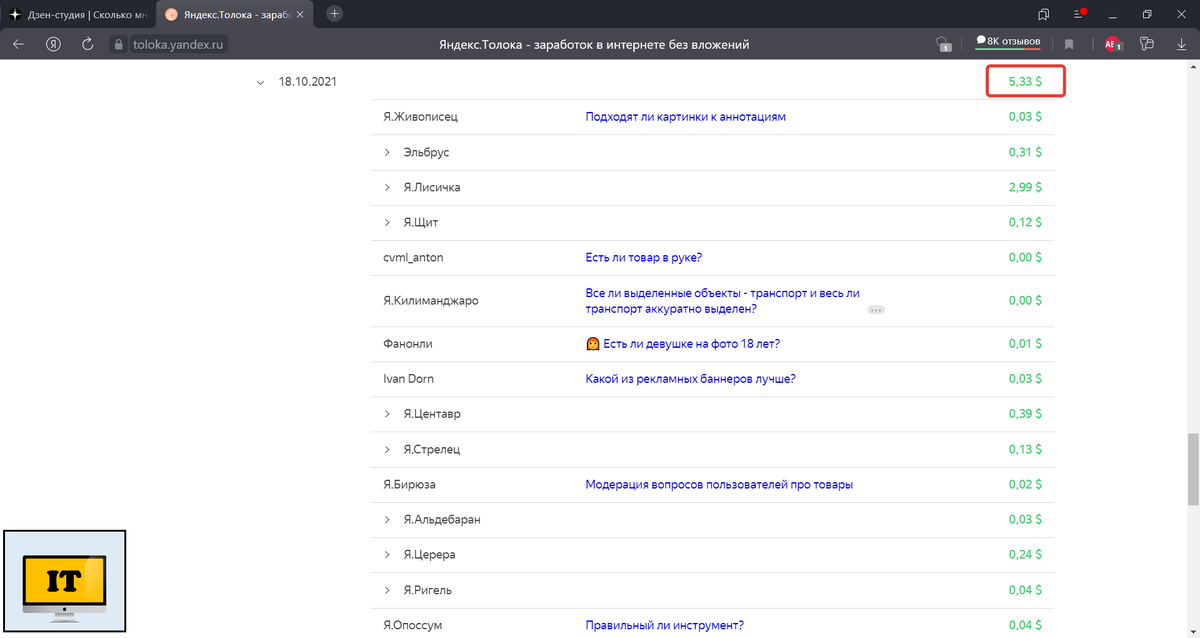Click the 0,31 $ amount for Эльбрус
Image resolution: width=1200 pixels, height=638 pixels.
coord(1025,152)
